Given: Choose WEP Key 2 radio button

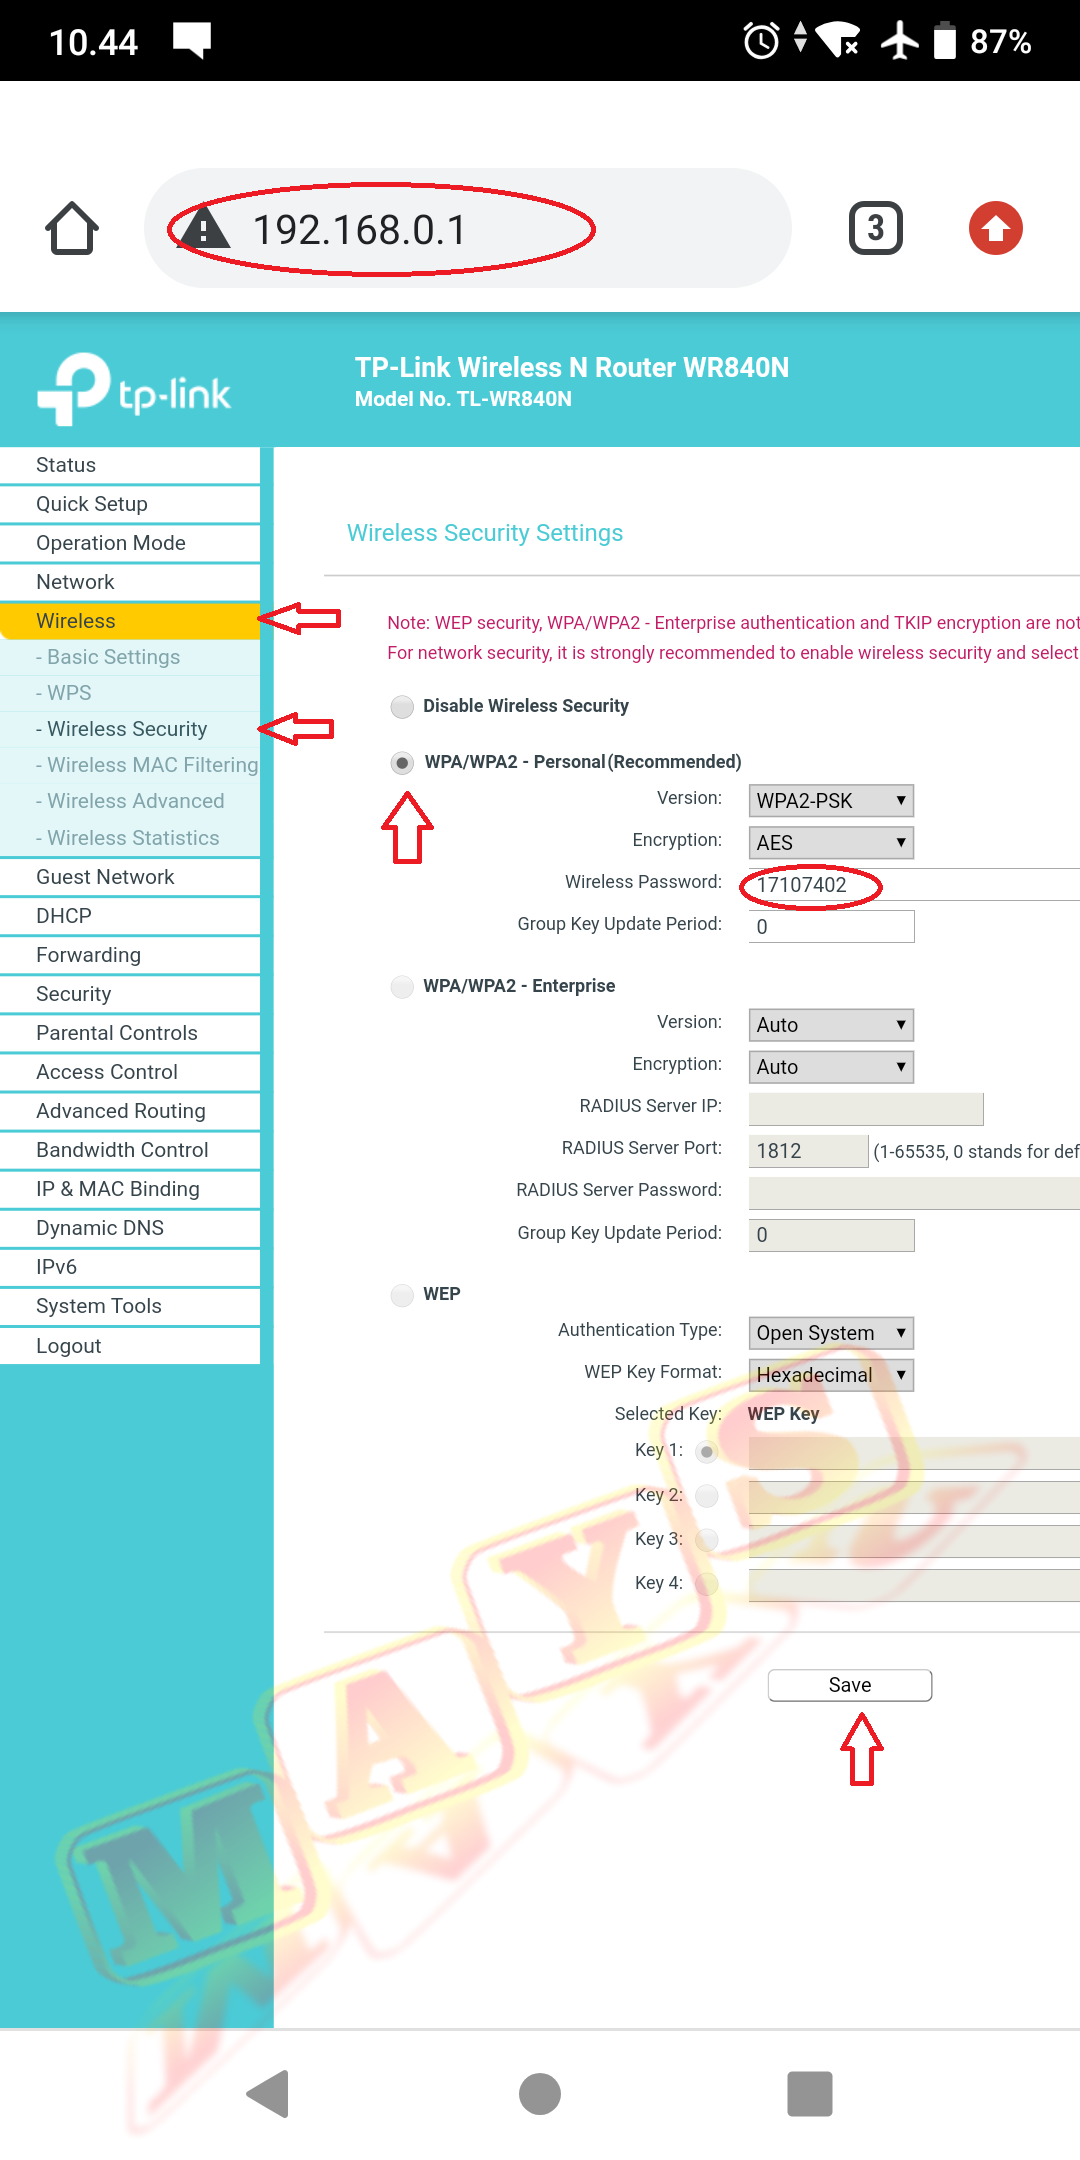Looking at the screenshot, I should 707,1496.
